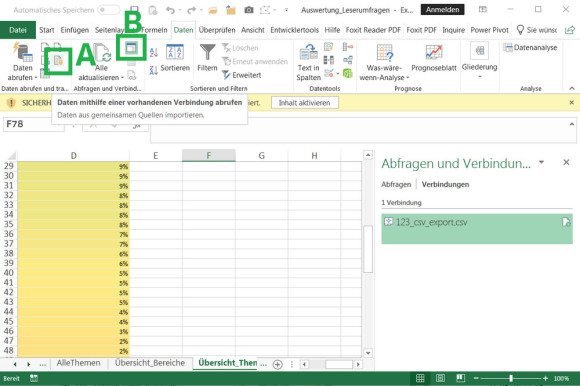Select the 123_csv_export.csv connection
This screenshot has height=386, width=580.
pyautogui.click(x=477, y=229)
